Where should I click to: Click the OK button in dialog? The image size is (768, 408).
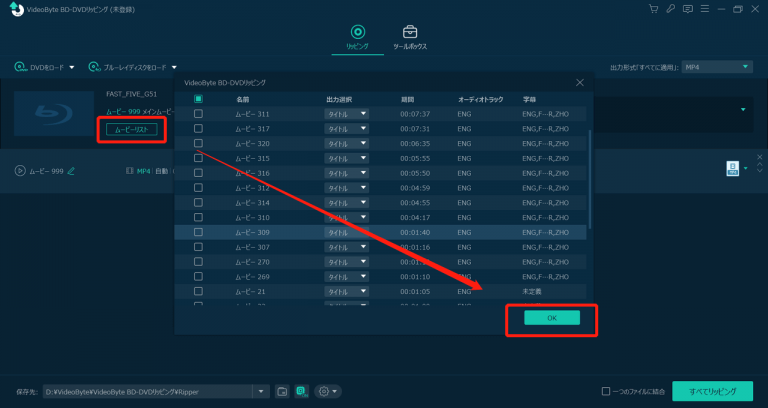coord(551,317)
